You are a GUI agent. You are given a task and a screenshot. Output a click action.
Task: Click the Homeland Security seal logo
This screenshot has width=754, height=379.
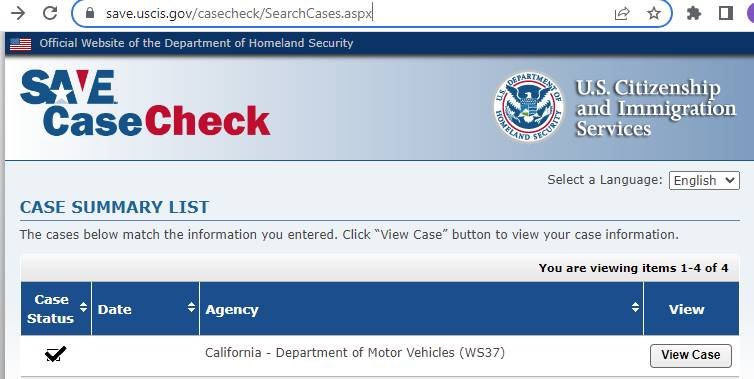pyautogui.click(x=528, y=107)
